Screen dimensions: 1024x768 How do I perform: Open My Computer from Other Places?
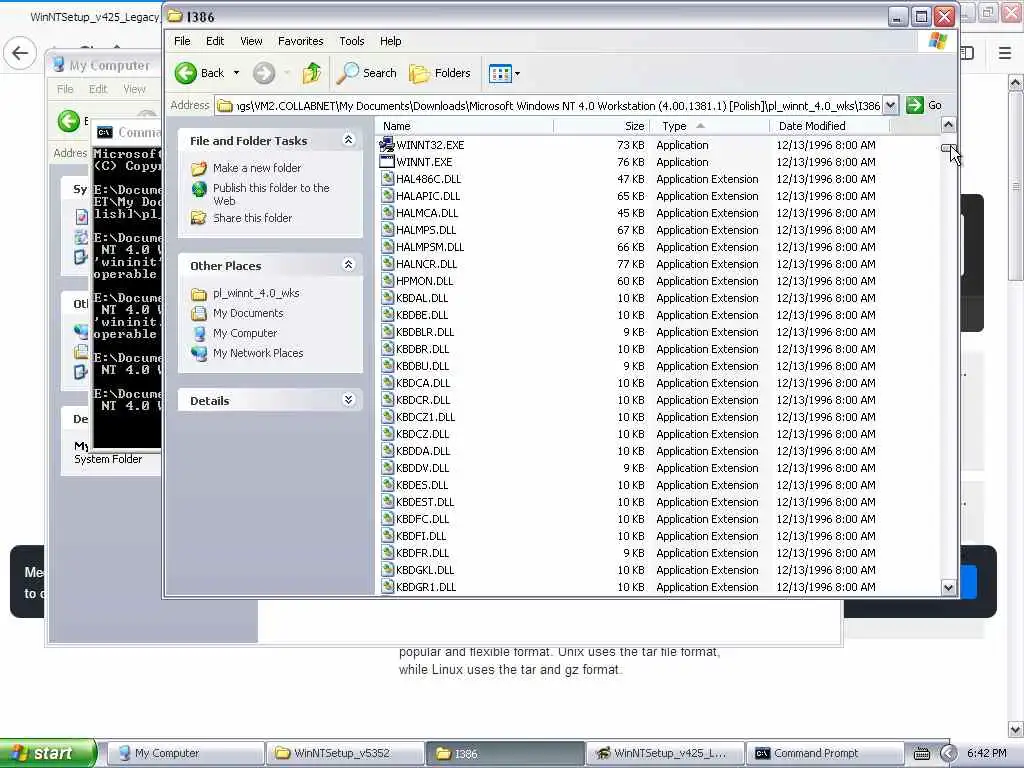(245, 333)
